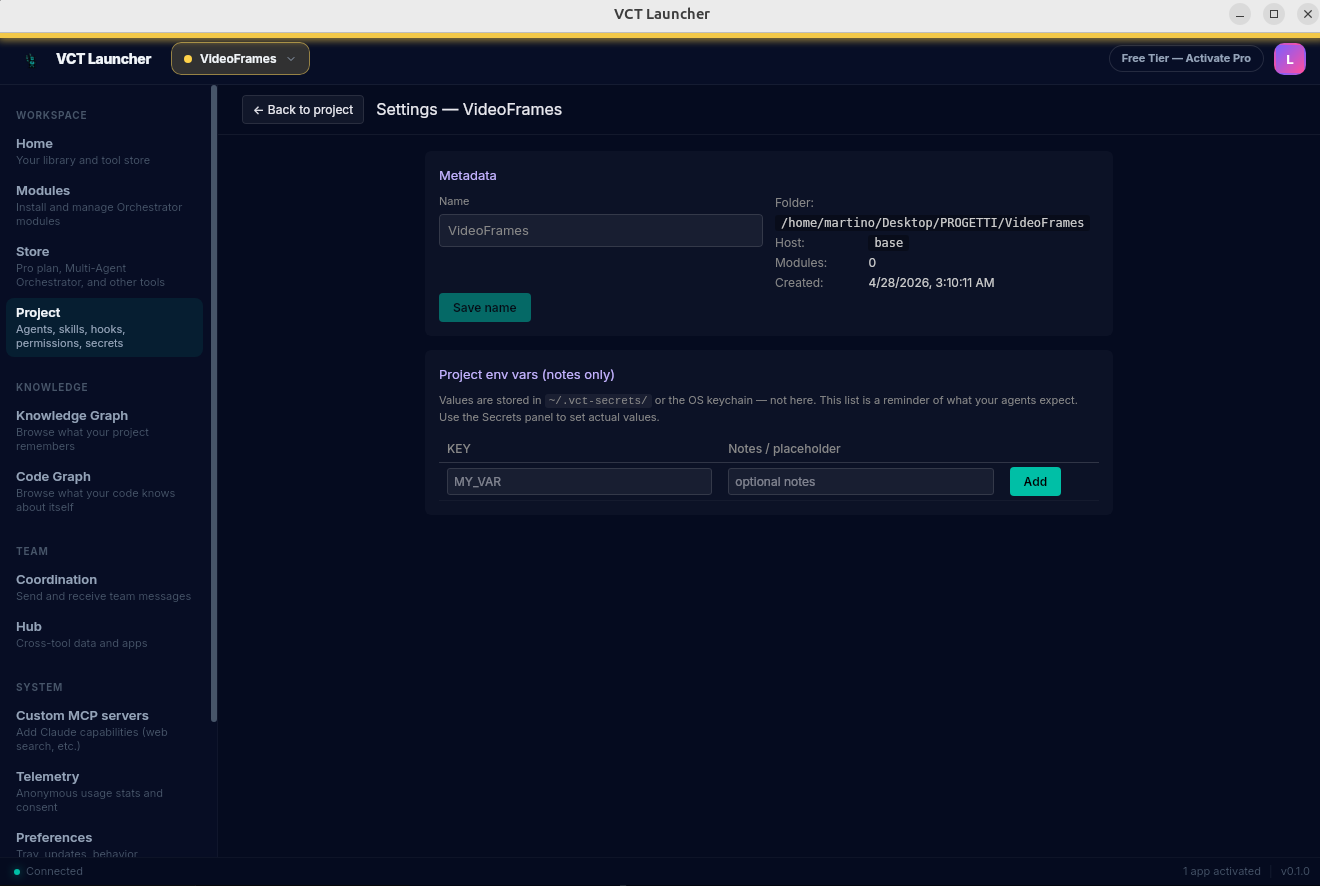Viewport: 1320px width, 886px height.
Task: Open Store in the sidebar
Action: 104,266
